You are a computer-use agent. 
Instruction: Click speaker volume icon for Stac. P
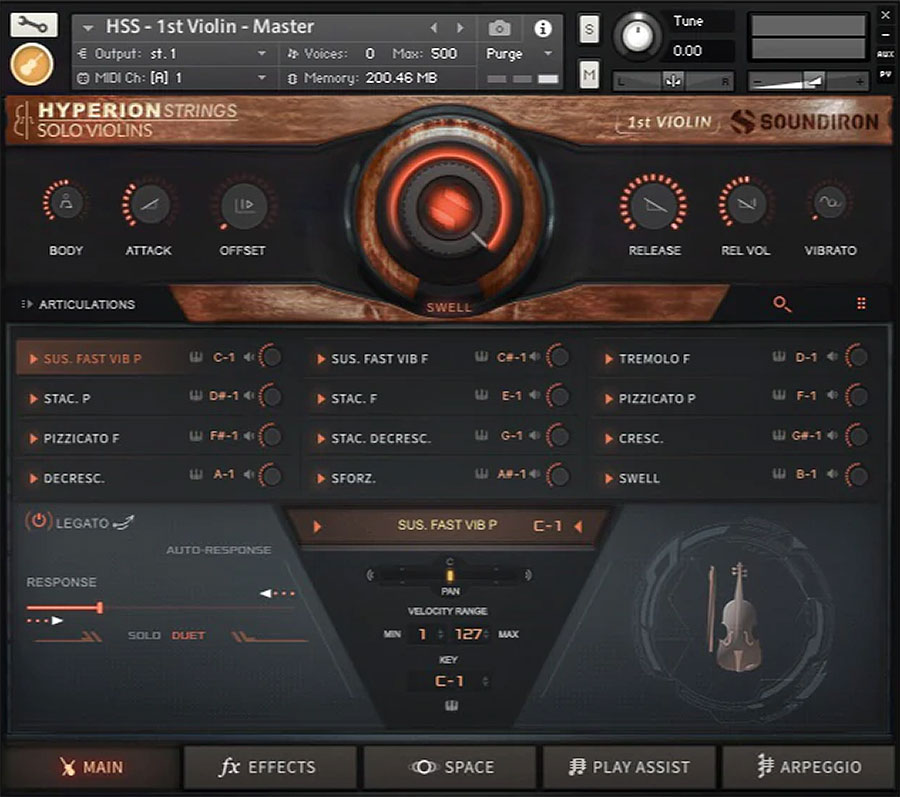coord(249,396)
